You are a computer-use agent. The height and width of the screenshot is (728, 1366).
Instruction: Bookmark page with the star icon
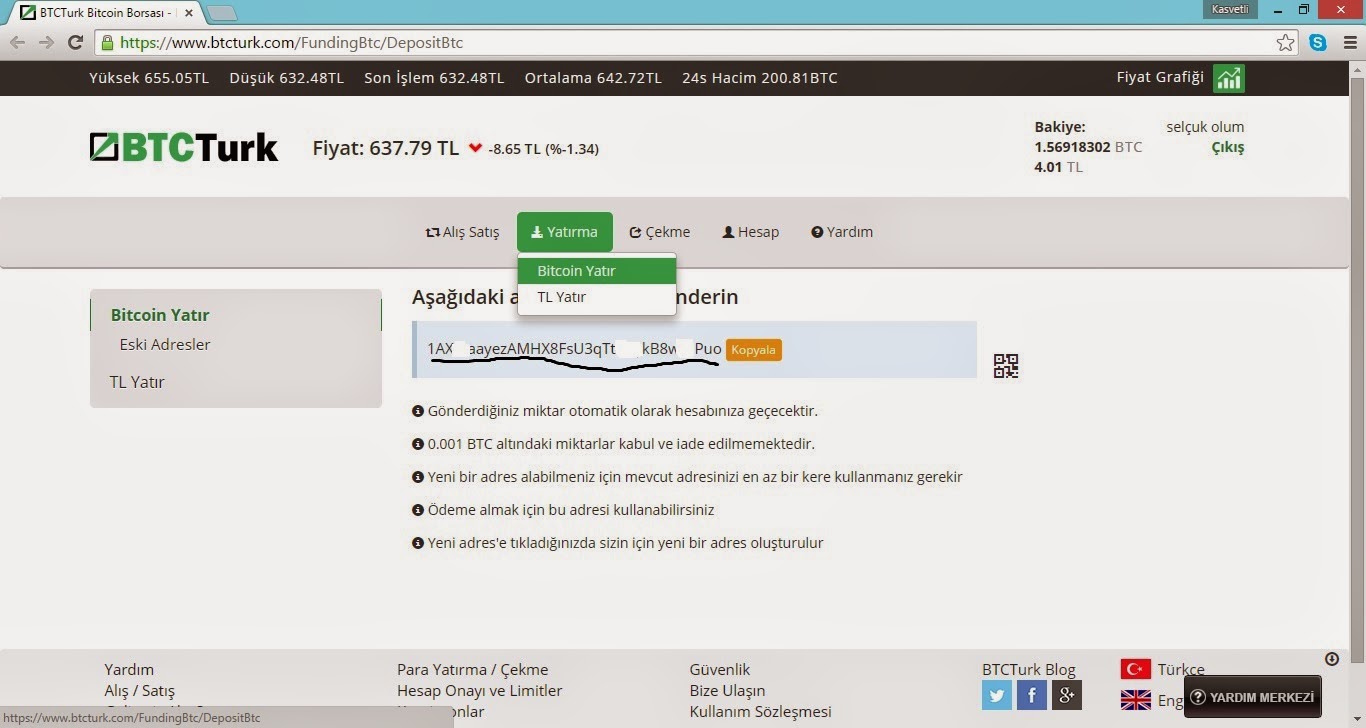click(x=1286, y=43)
